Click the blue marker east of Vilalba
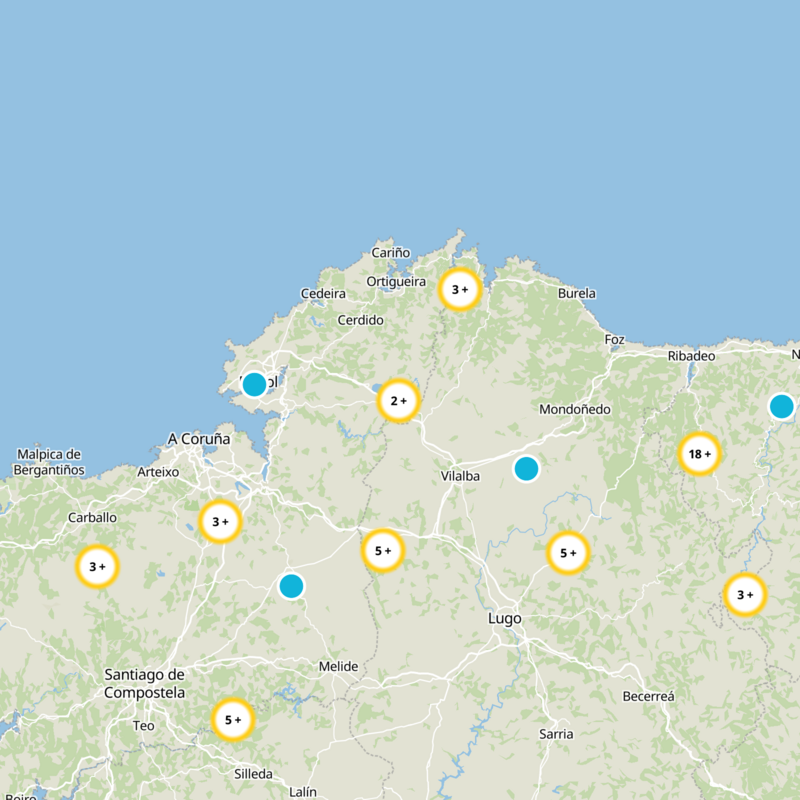 pos(526,468)
